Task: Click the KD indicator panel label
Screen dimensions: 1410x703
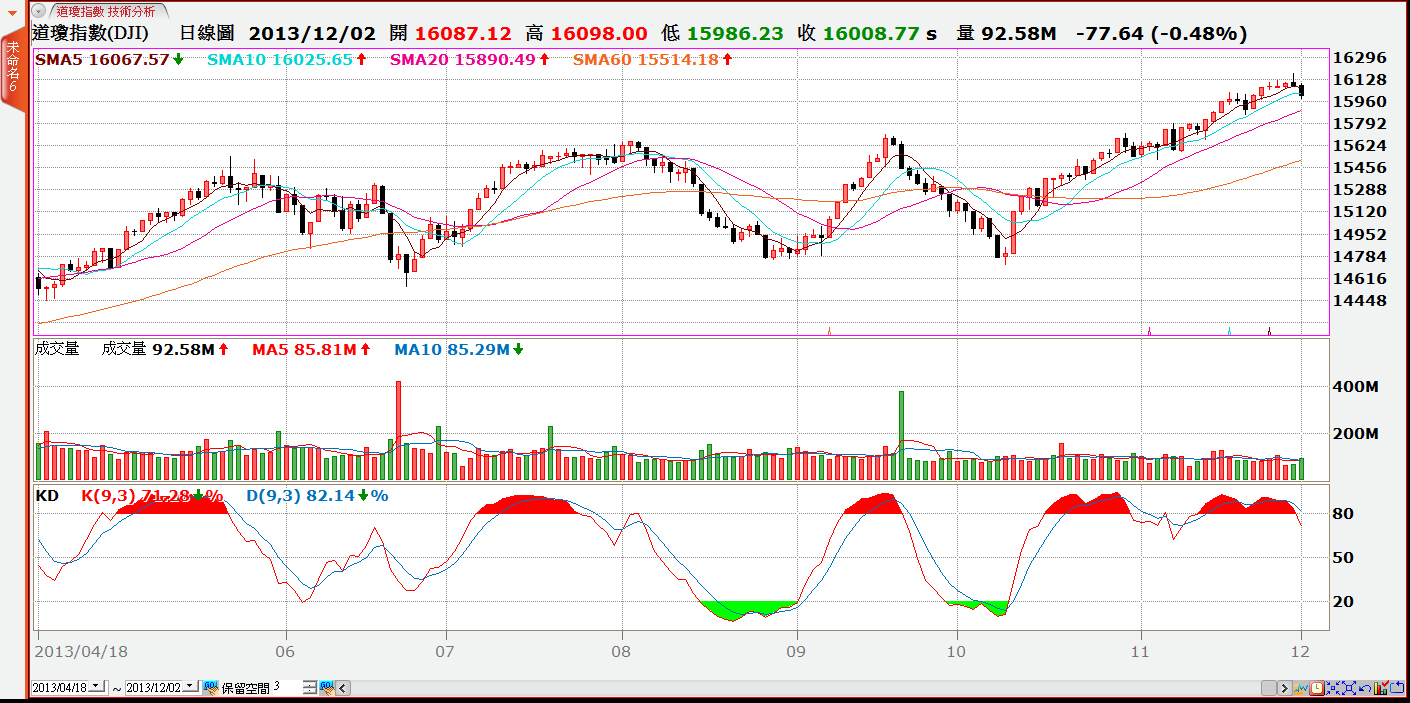Action: tap(47, 495)
